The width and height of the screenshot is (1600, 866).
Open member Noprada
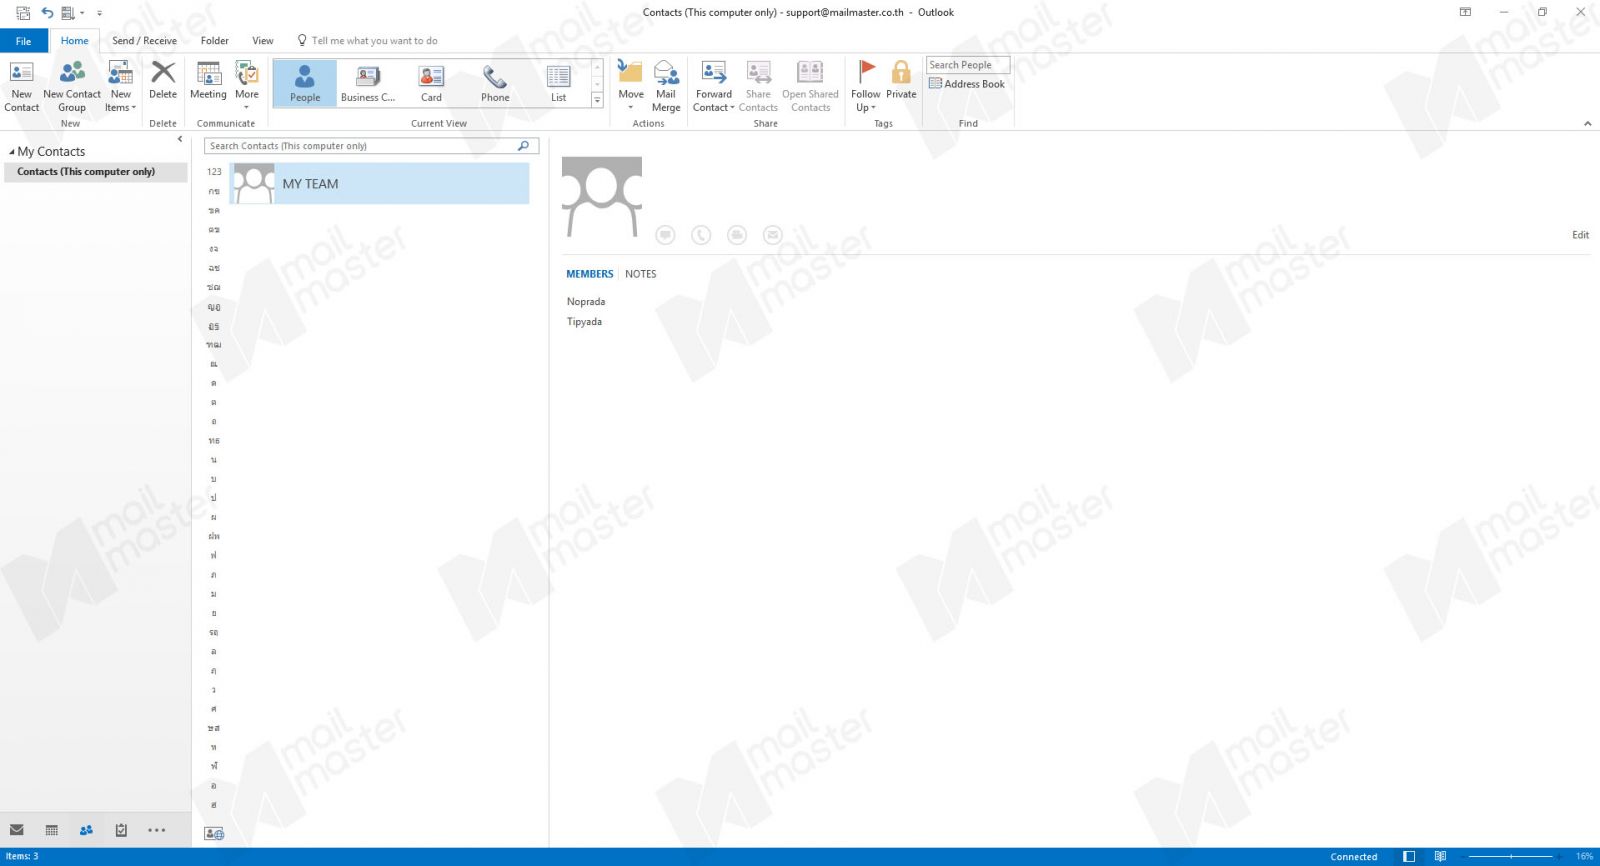click(586, 302)
